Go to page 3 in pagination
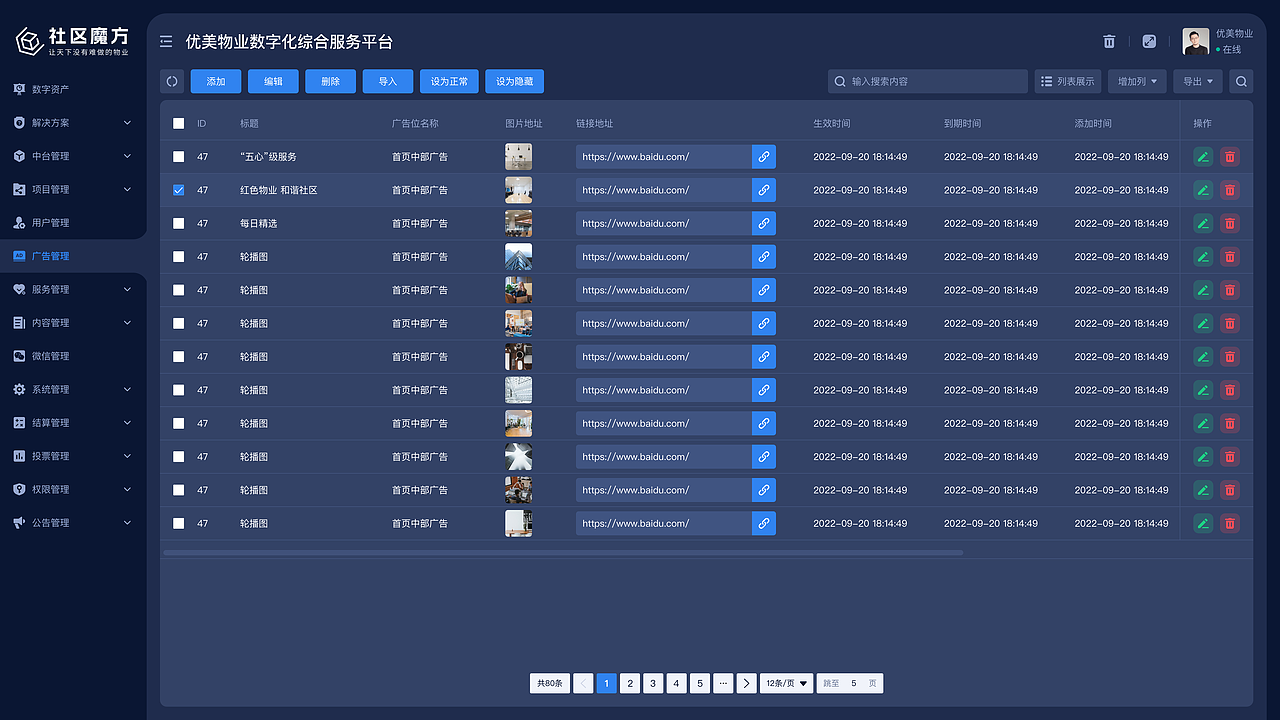Viewport: 1280px width, 720px height. 653,683
